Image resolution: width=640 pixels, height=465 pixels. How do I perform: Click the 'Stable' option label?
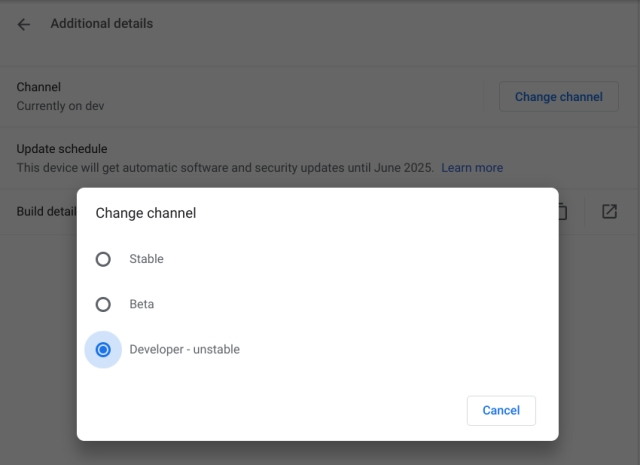[x=147, y=259]
